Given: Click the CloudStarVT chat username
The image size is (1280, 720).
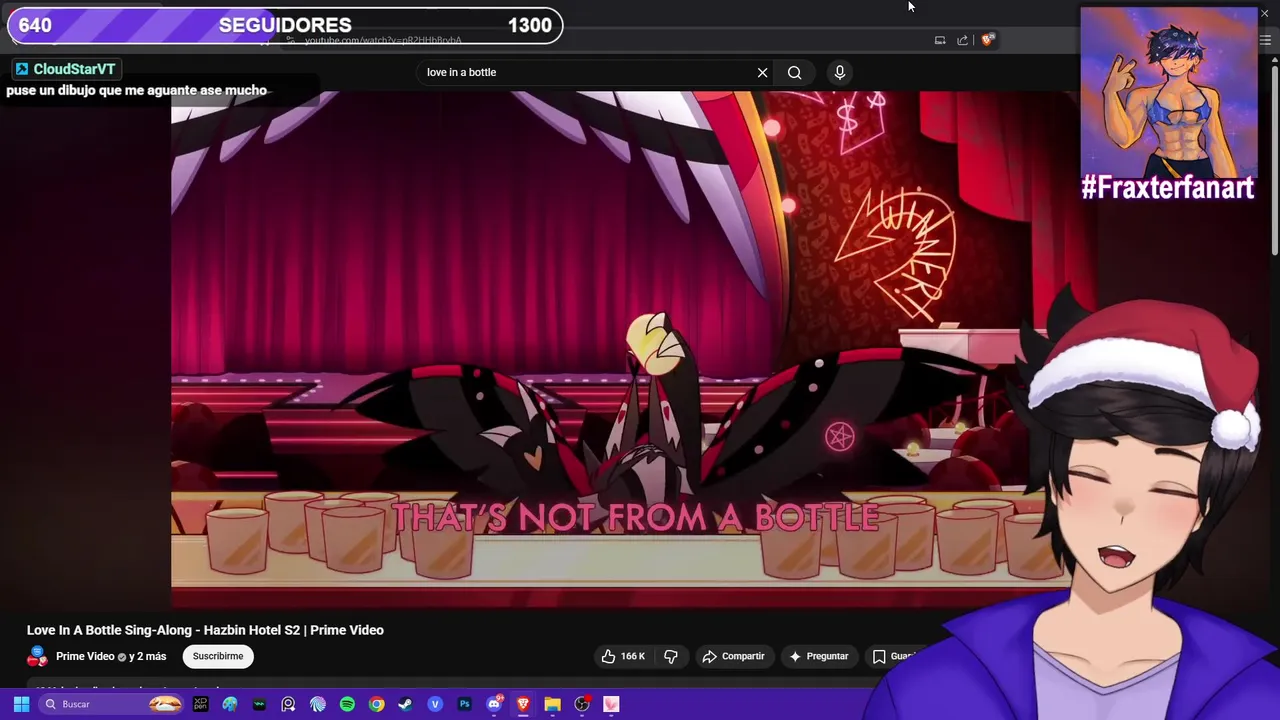Looking at the screenshot, I should click(x=65, y=69).
